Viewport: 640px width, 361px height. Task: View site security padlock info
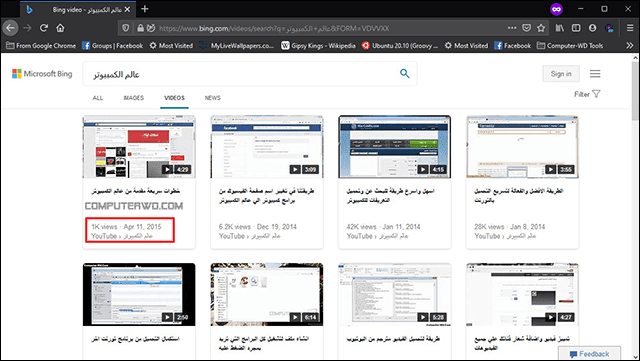140,28
